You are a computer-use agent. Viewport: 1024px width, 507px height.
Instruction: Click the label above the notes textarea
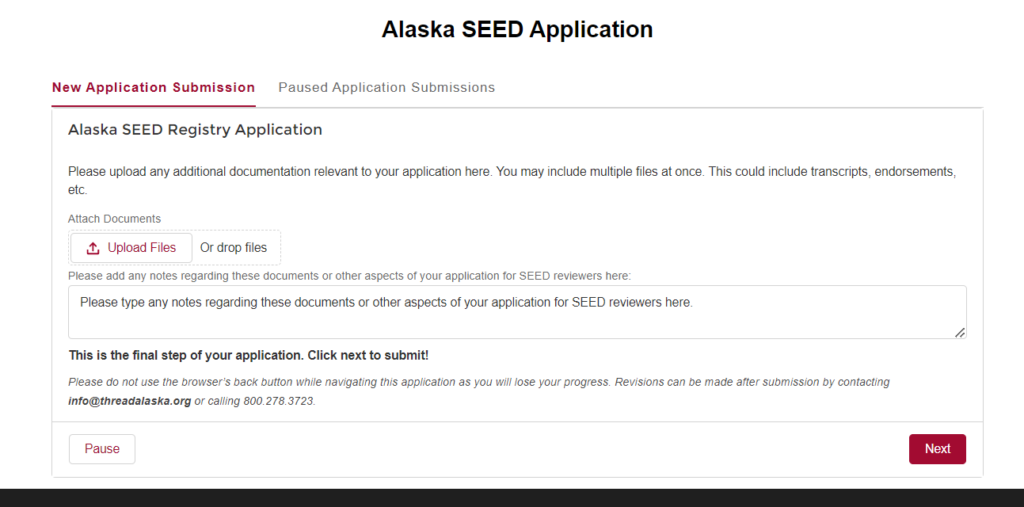[x=350, y=276]
